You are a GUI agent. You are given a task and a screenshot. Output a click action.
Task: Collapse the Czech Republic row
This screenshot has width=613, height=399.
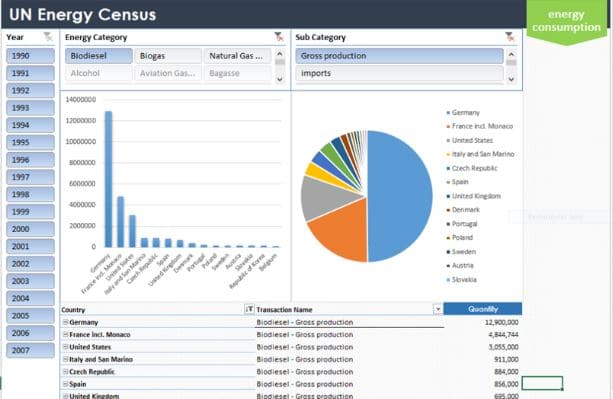click(65, 372)
